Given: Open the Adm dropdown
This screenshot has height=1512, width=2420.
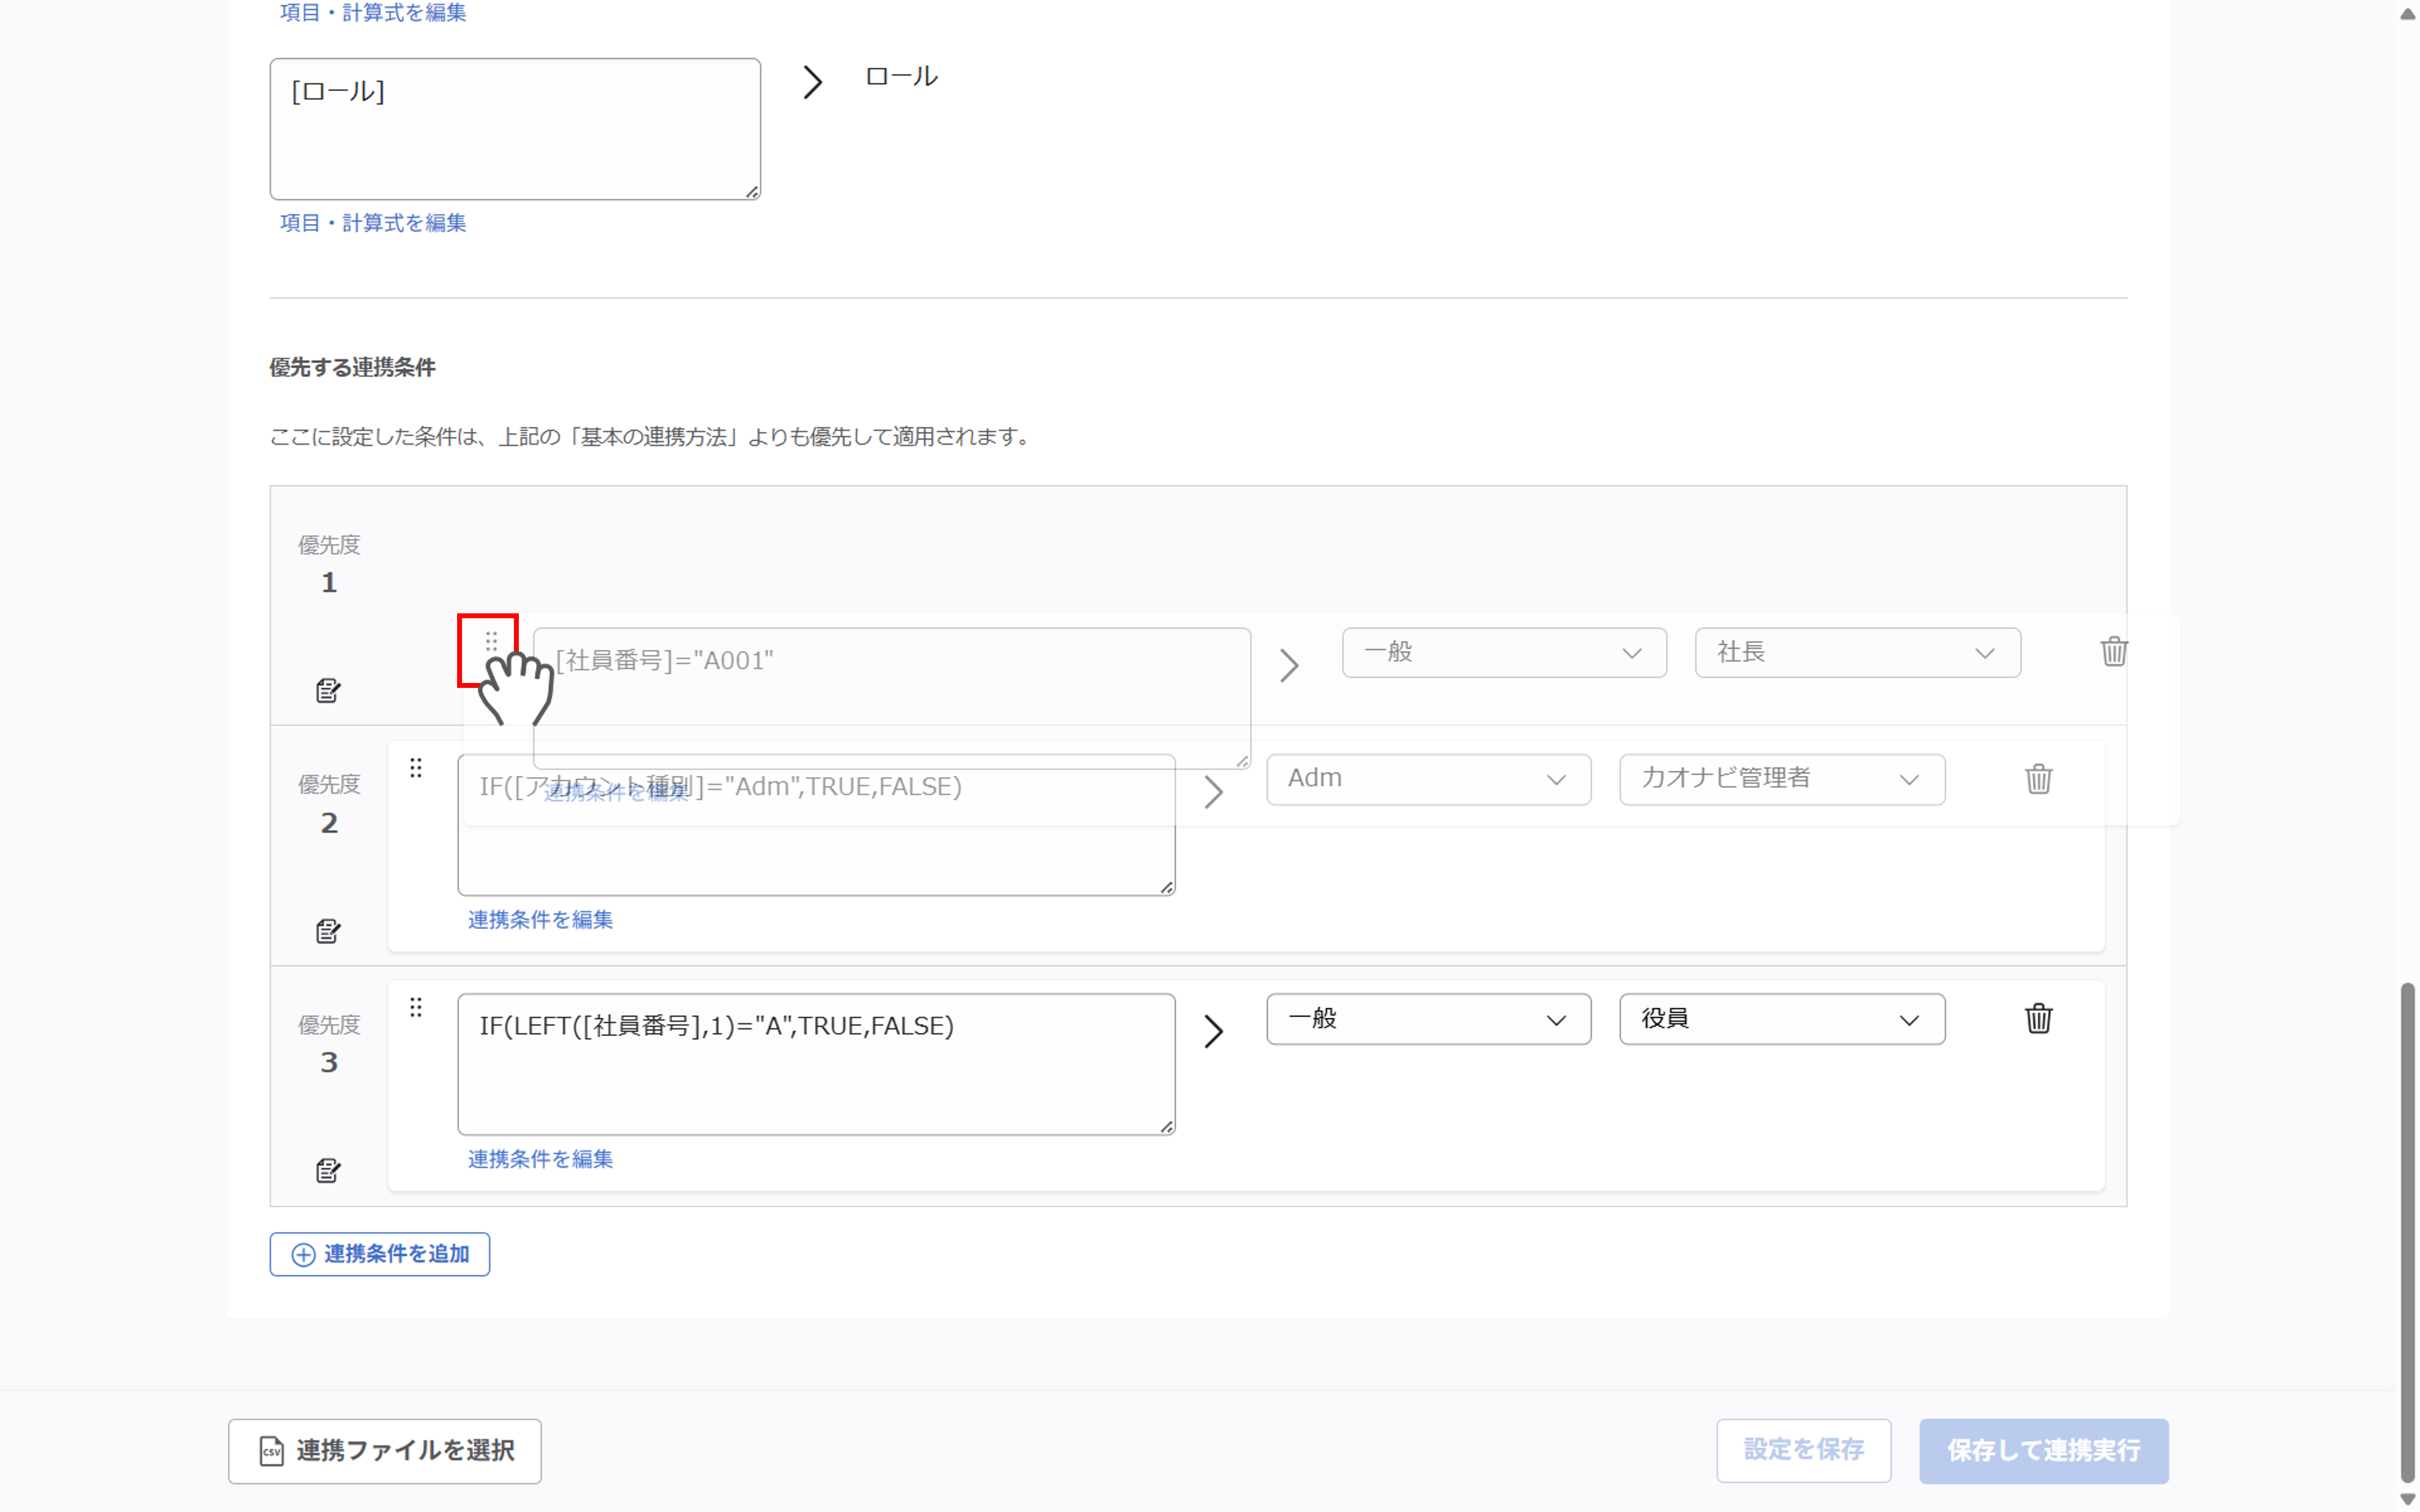Looking at the screenshot, I should (1428, 779).
